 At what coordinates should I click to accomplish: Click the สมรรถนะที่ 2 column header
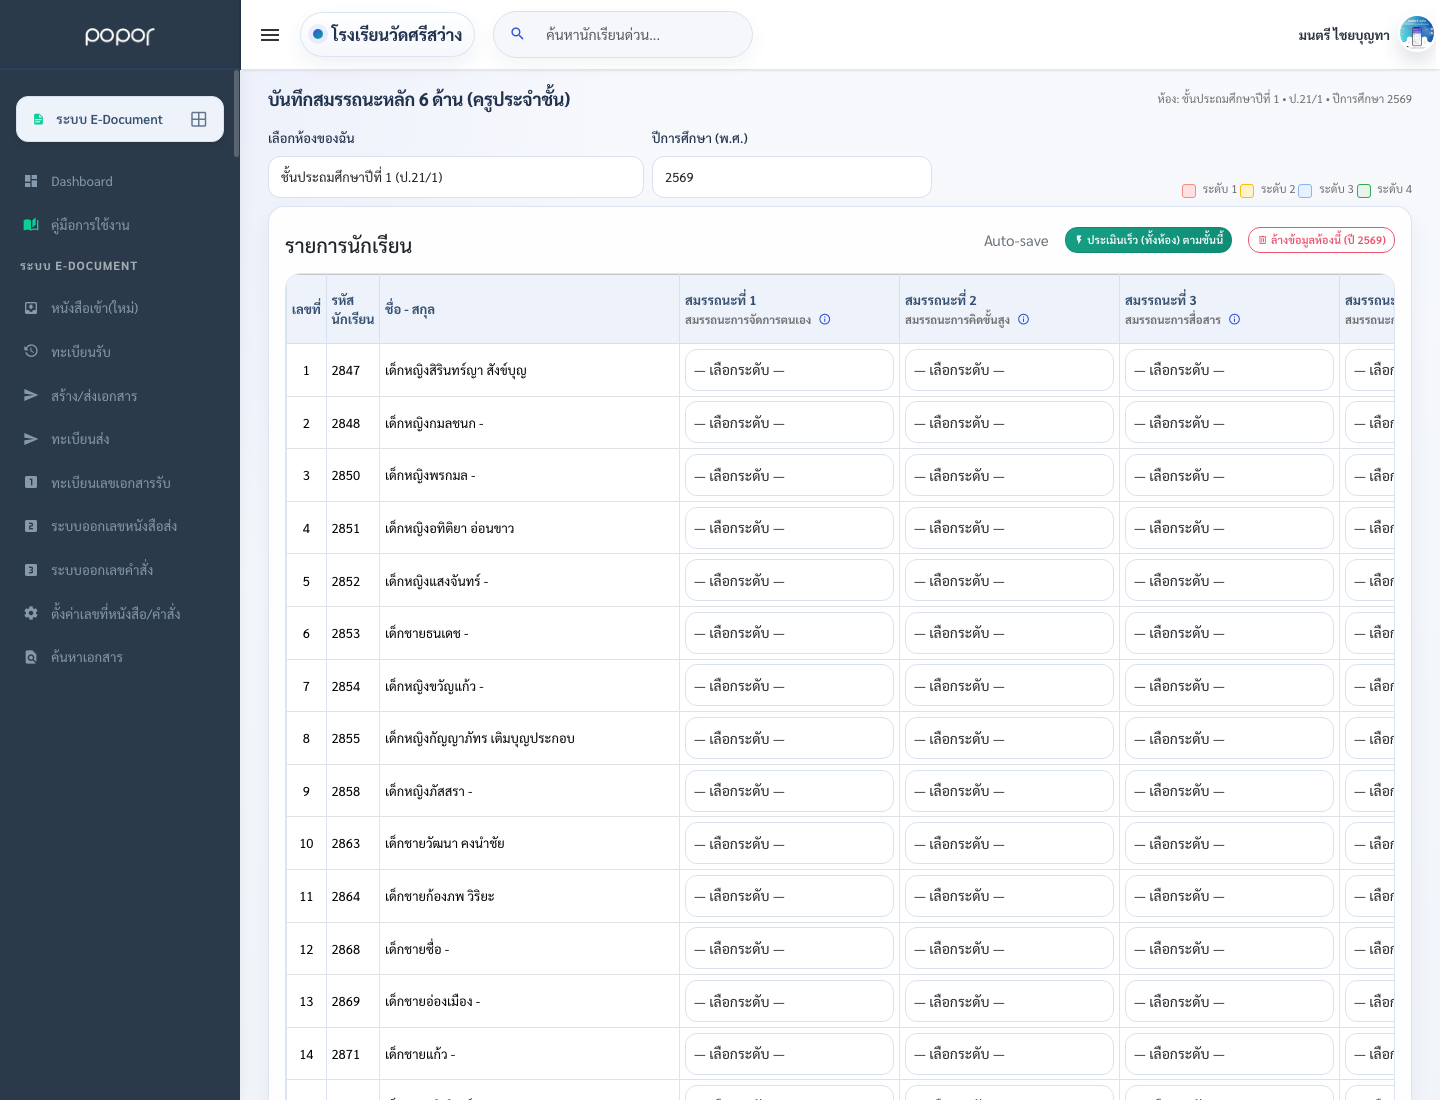tap(1010, 309)
